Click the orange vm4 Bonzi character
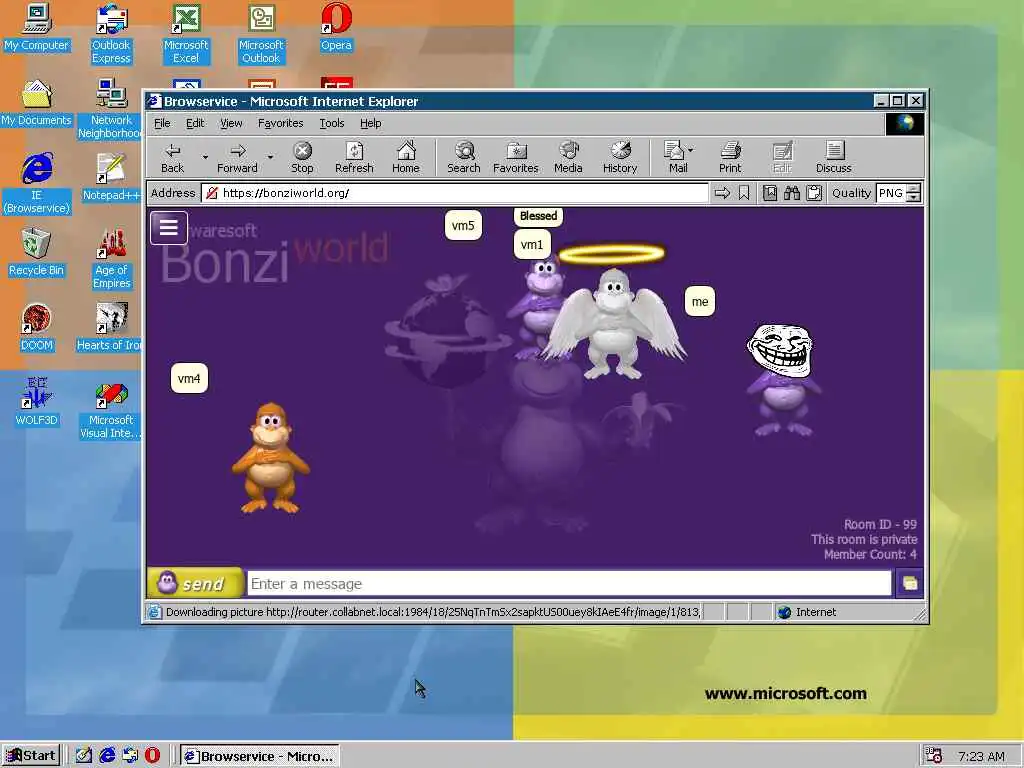Image resolution: width=1024 pixels, height=768 pixels. (x=270, y=458)
